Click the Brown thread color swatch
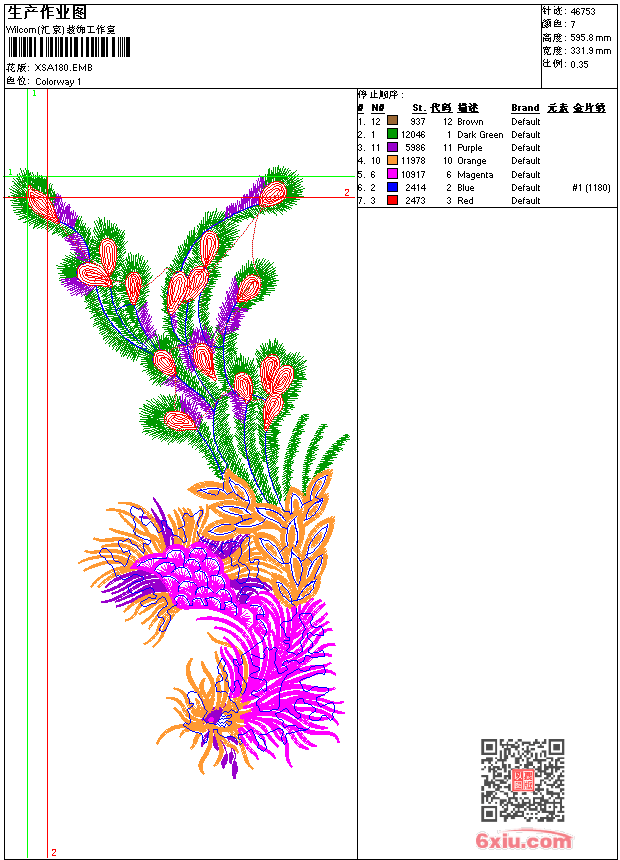620x860 pixels. (x=392, y=121)
